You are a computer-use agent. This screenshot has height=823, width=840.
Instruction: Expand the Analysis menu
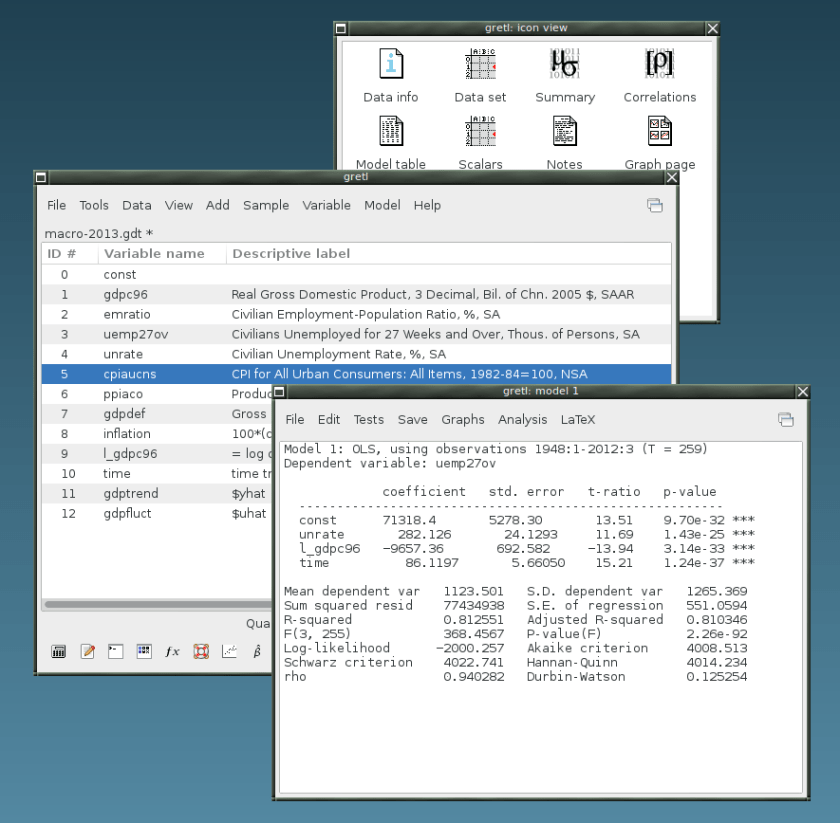(x=521, y=420)
